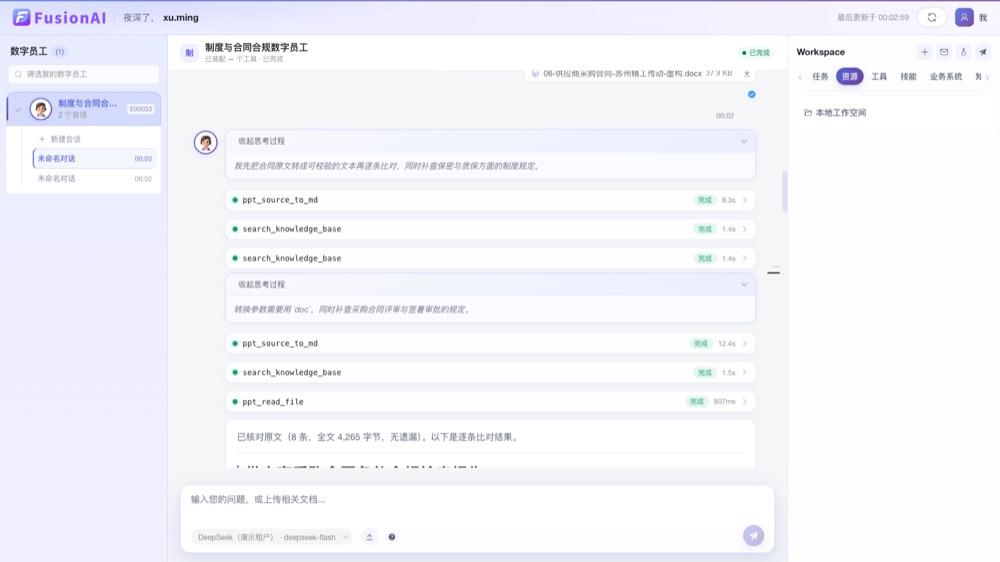Click the 已完成 status badge
The image size is (1000, 562).
[756, 53]
